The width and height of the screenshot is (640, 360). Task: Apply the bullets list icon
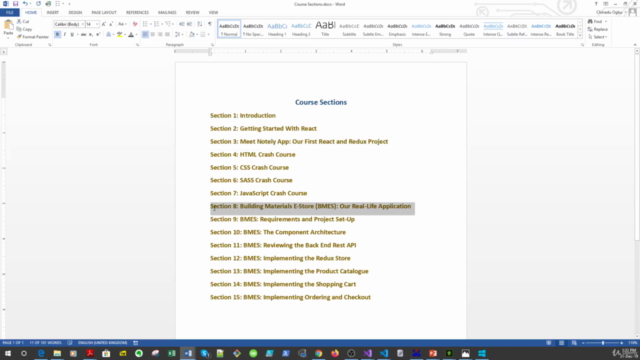click(145, 24)
